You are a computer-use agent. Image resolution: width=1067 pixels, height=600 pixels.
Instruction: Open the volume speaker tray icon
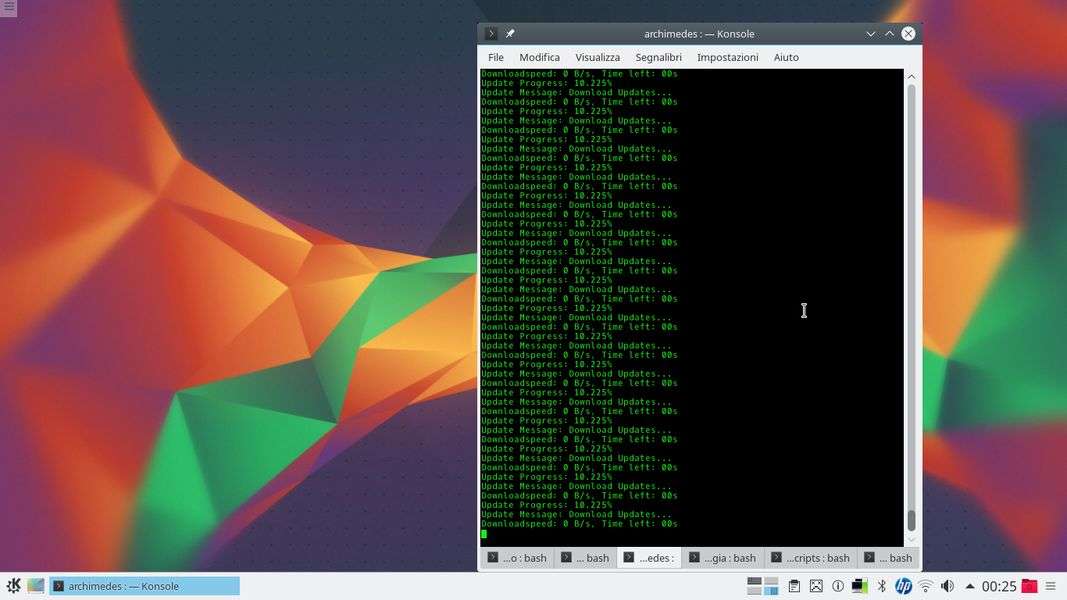coord(947,586)
